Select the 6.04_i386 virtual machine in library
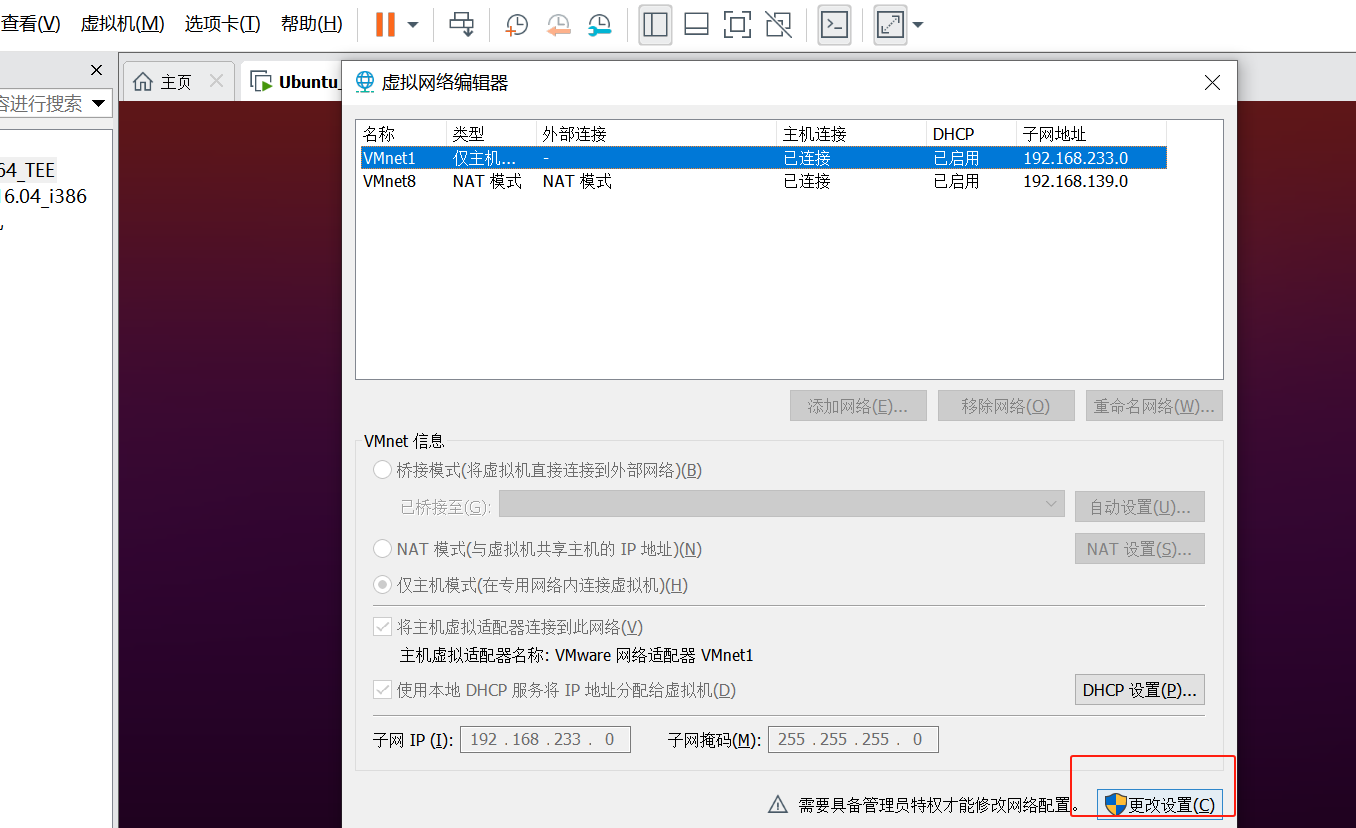The image size is (1356, 828). click(44, 197)
